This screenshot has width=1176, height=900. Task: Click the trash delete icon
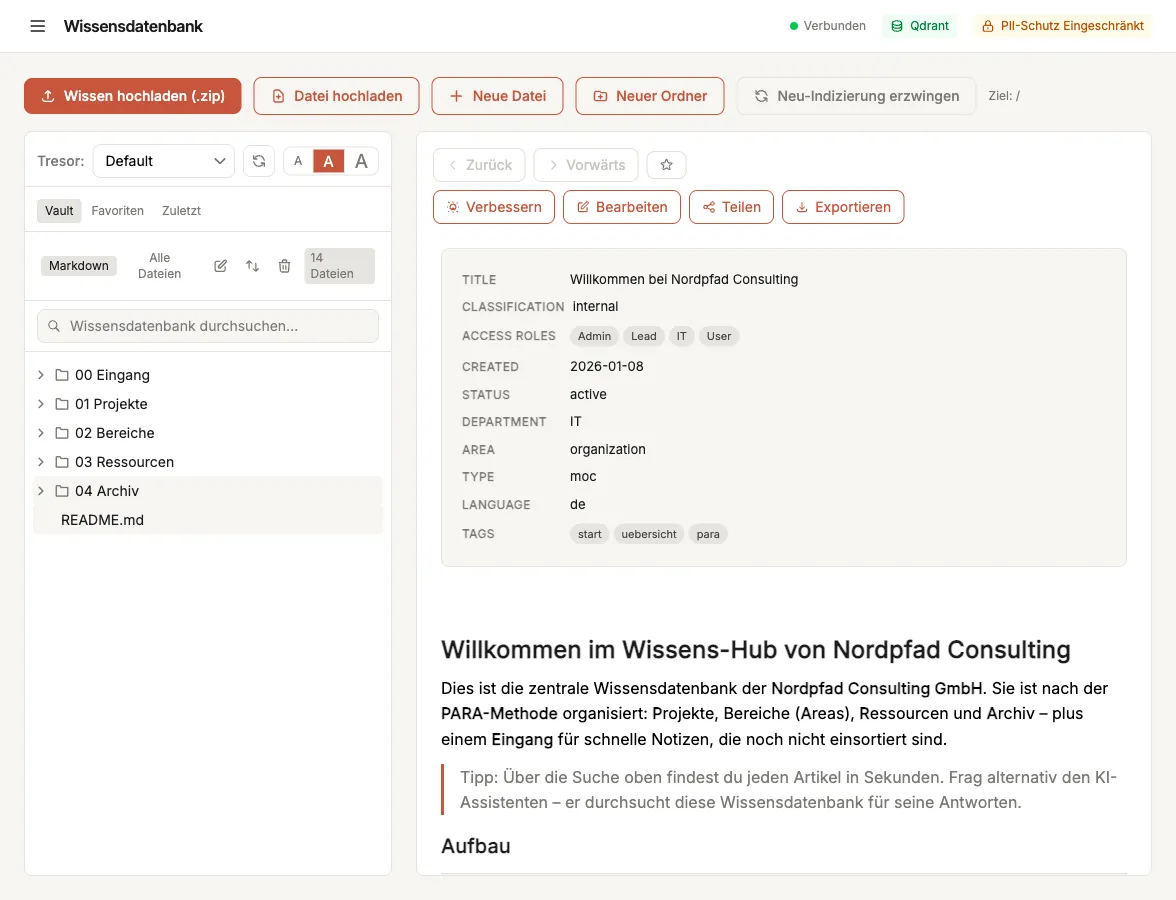click(284, 266)
